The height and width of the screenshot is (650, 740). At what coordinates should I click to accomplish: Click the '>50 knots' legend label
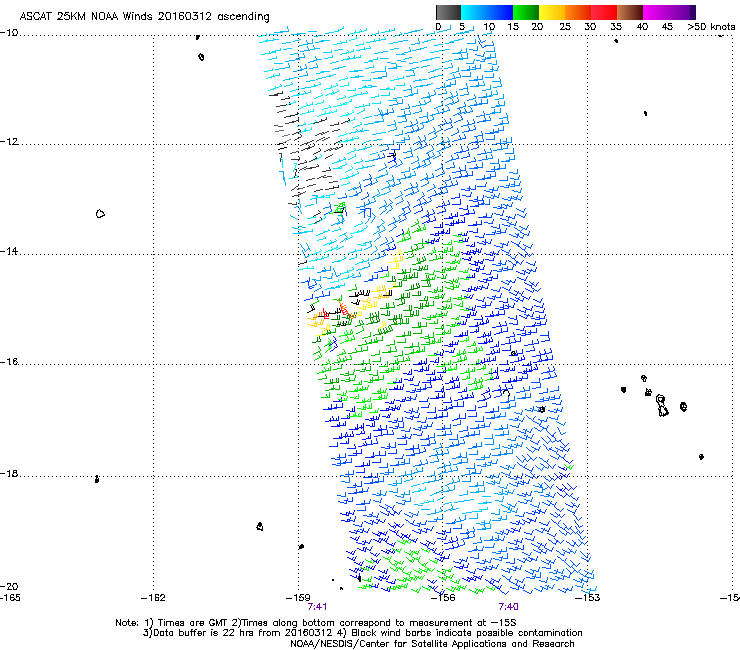pos(711,27)
